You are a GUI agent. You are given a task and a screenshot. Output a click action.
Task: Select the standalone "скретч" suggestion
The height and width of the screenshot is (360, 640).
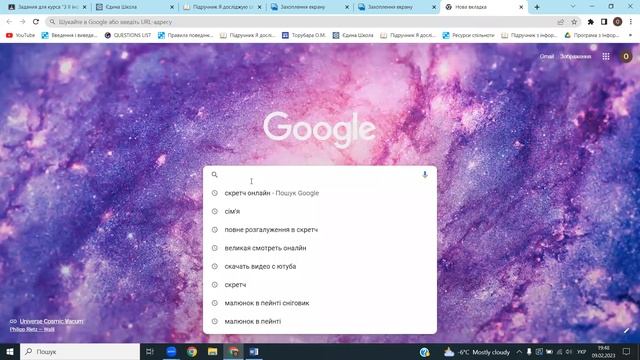pyautogui.click(x=320, y=285)
